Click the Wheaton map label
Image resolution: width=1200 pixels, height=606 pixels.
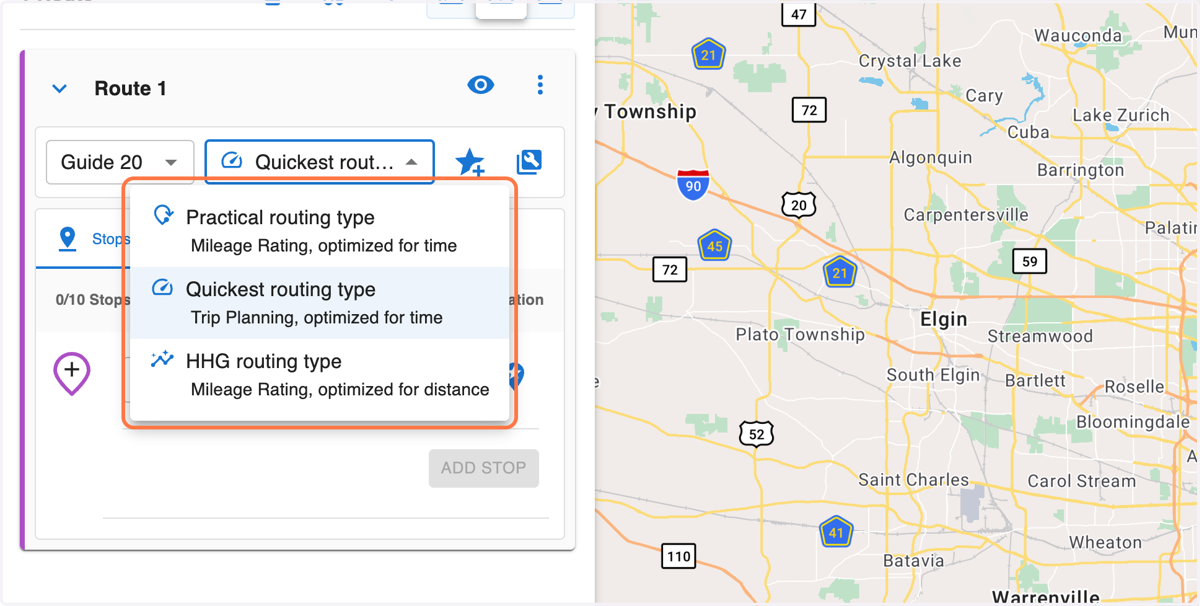tap(1105, 543)
